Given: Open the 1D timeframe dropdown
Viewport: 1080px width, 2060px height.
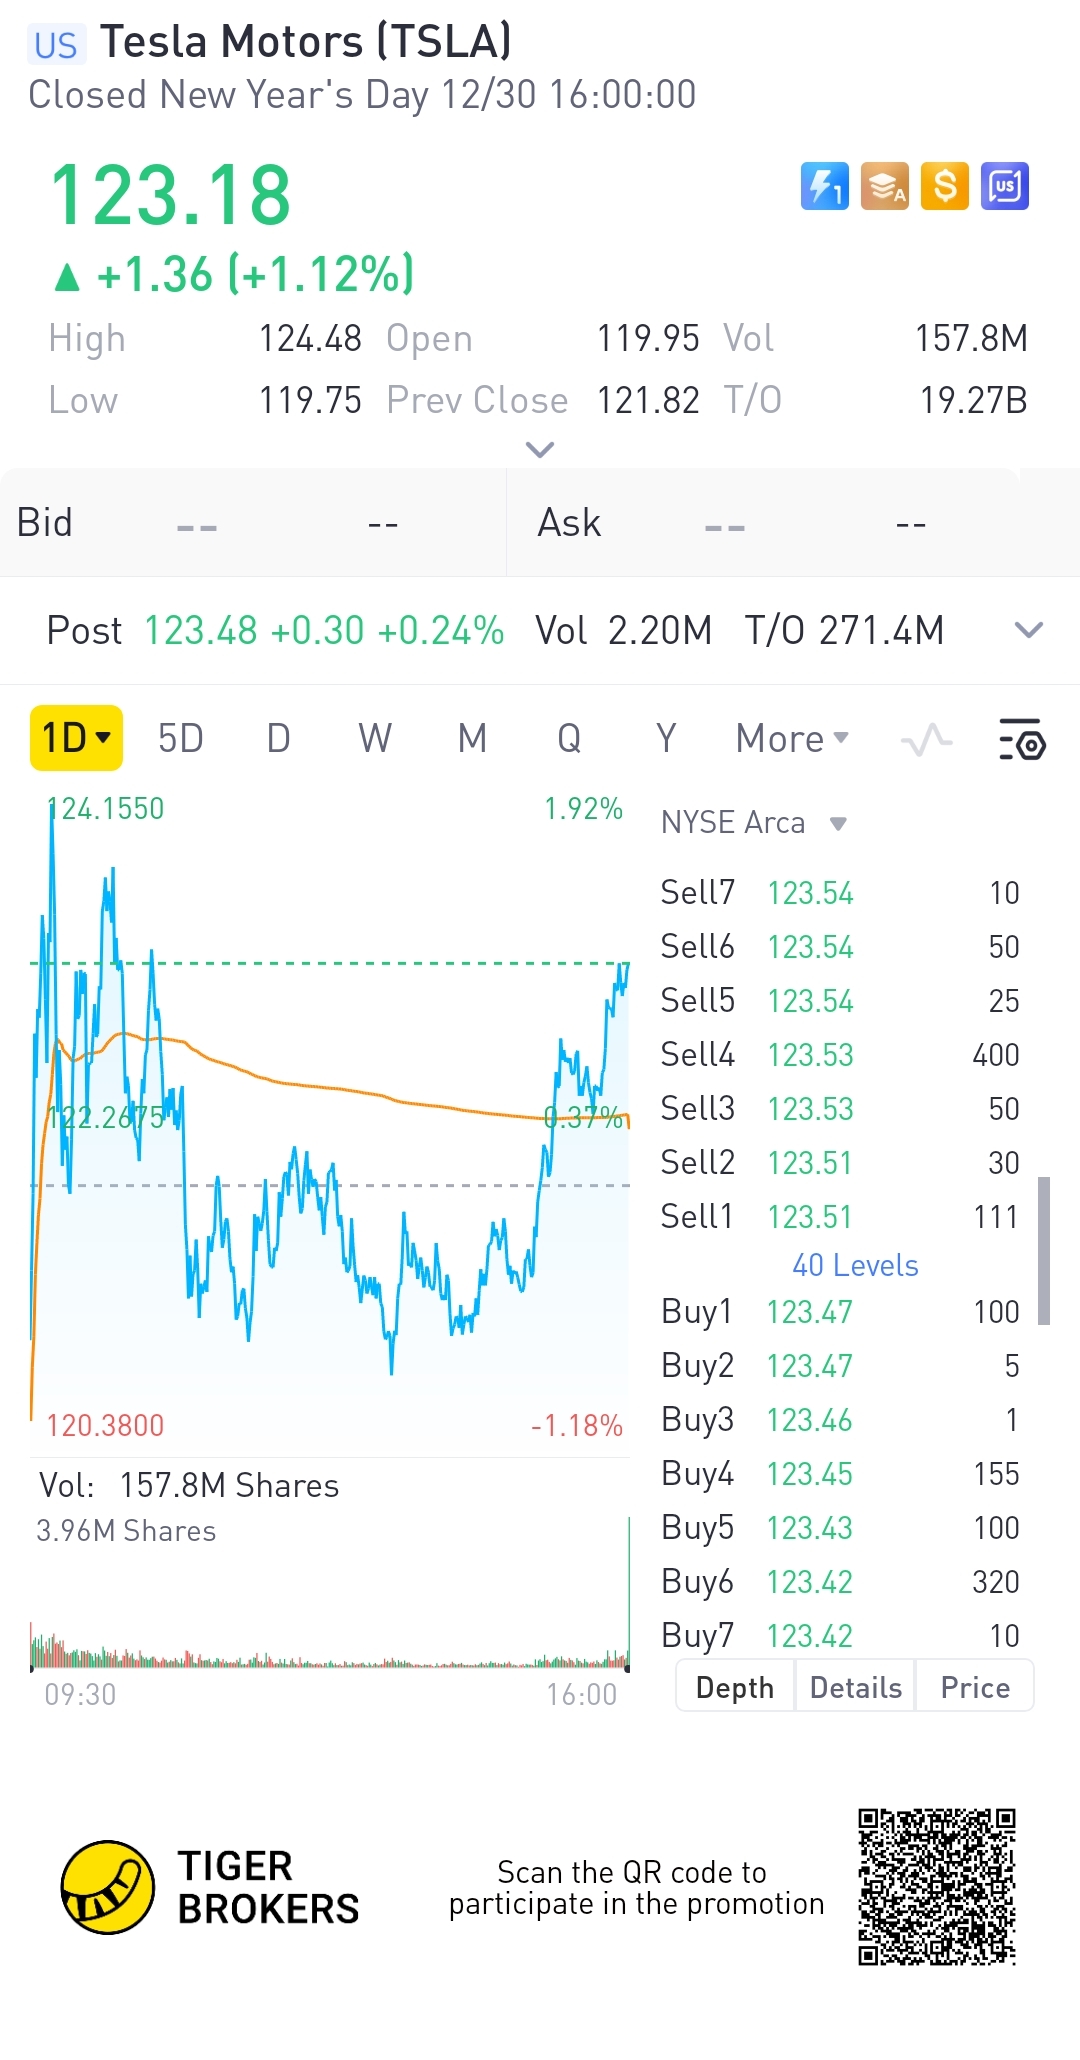Looking at the screenshot, I should [76, 738].
